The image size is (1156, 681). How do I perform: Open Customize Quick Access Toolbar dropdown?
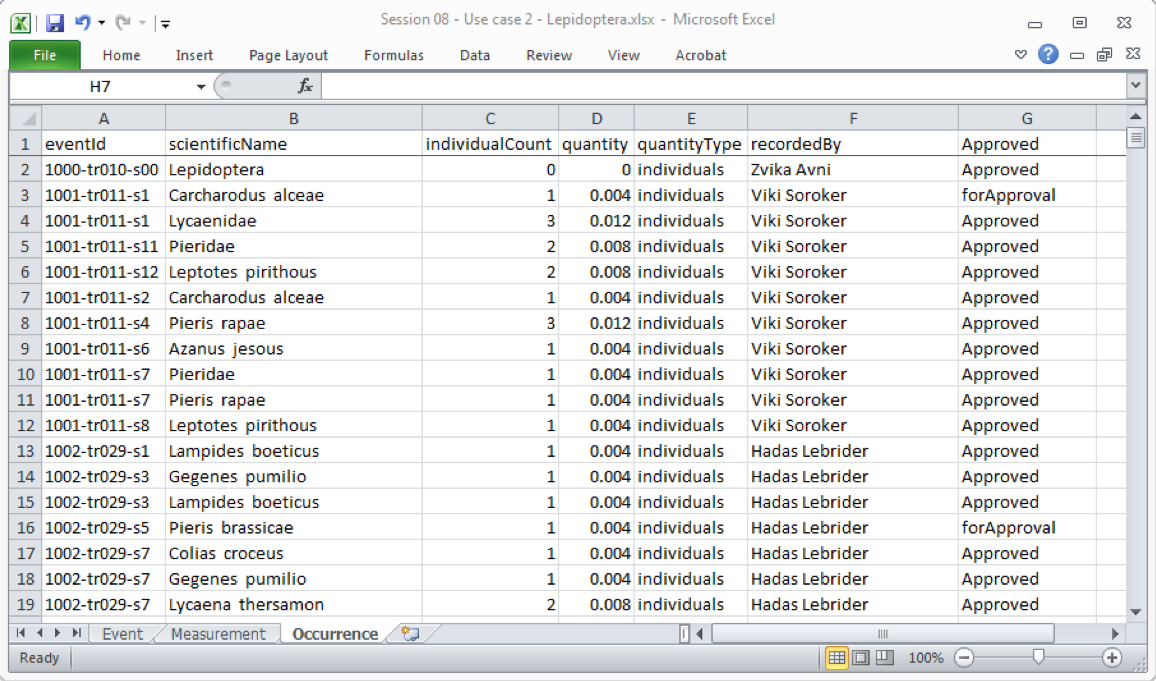(165, 23)
